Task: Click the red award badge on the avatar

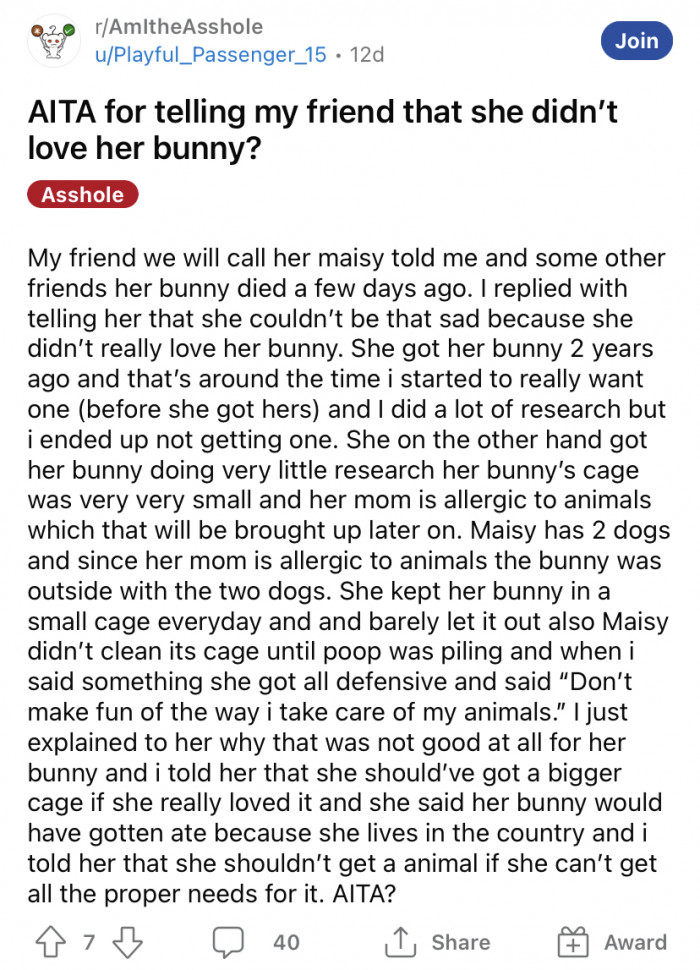Action: [x=37, y=30]
